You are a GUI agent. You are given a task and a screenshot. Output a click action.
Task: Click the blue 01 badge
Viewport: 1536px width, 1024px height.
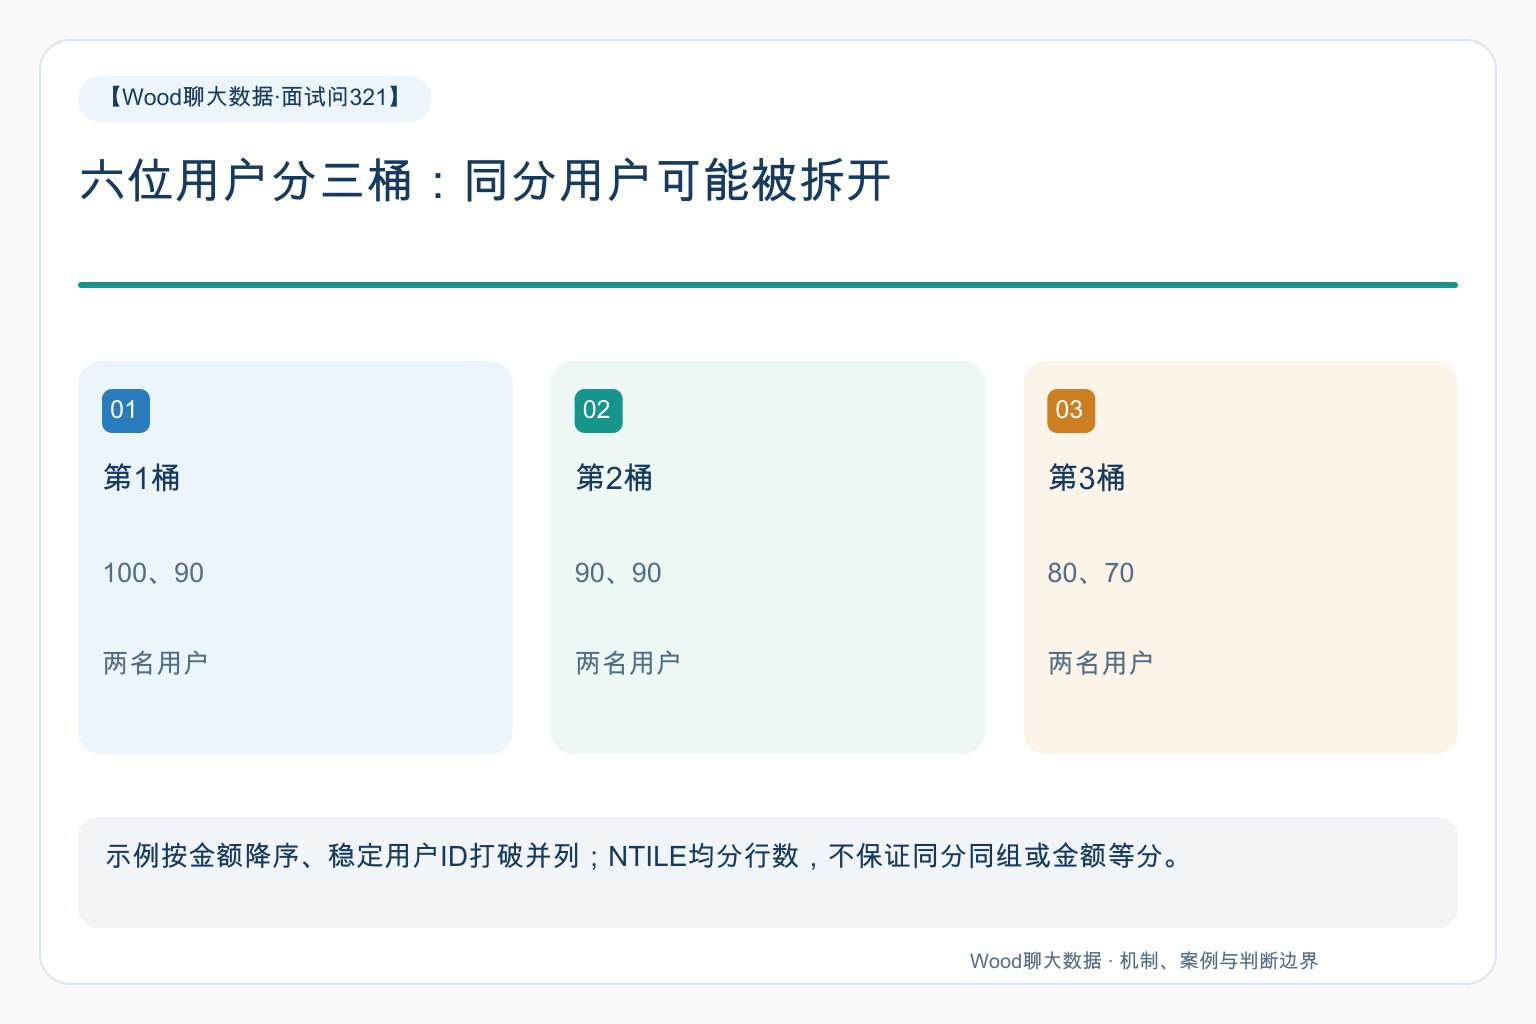[126, 411]
